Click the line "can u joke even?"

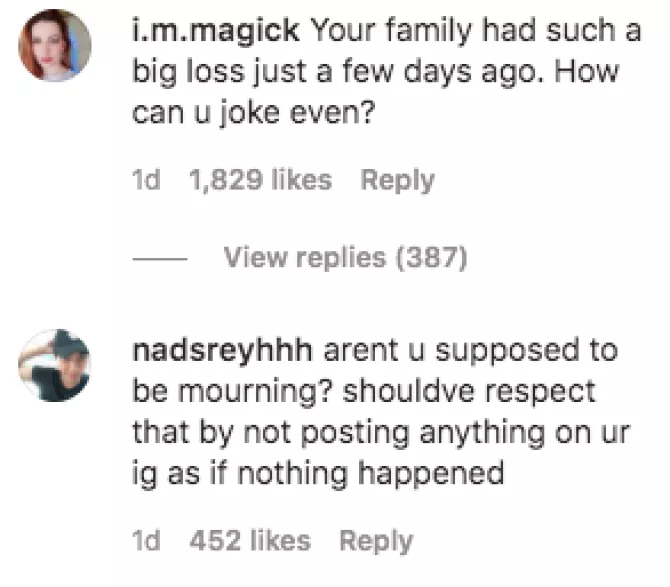(x=253, y=113)
